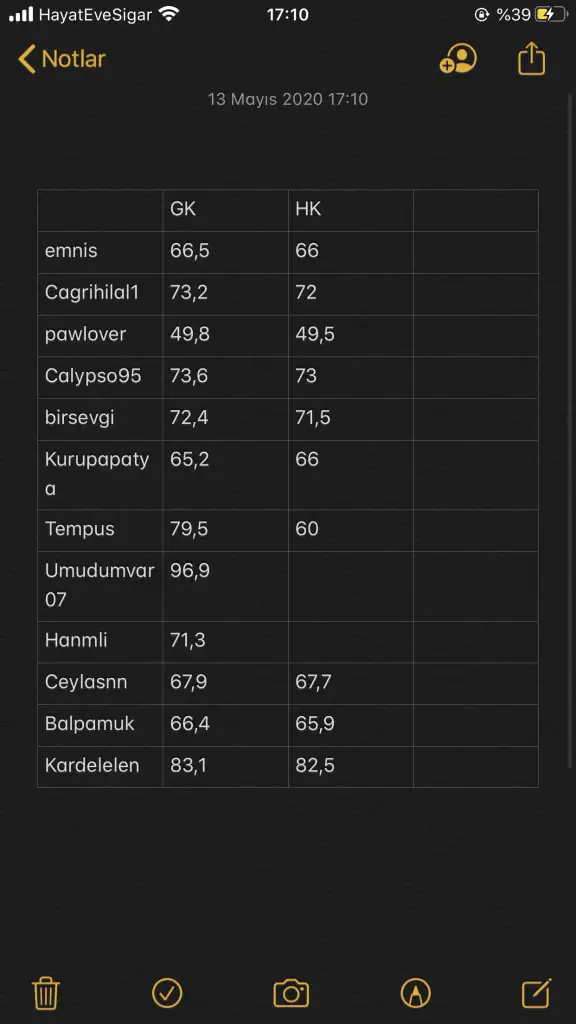Tap the battery indicator in status bar
The image size is (576, 1024).
pyautogui.click(x=551, y=14)
